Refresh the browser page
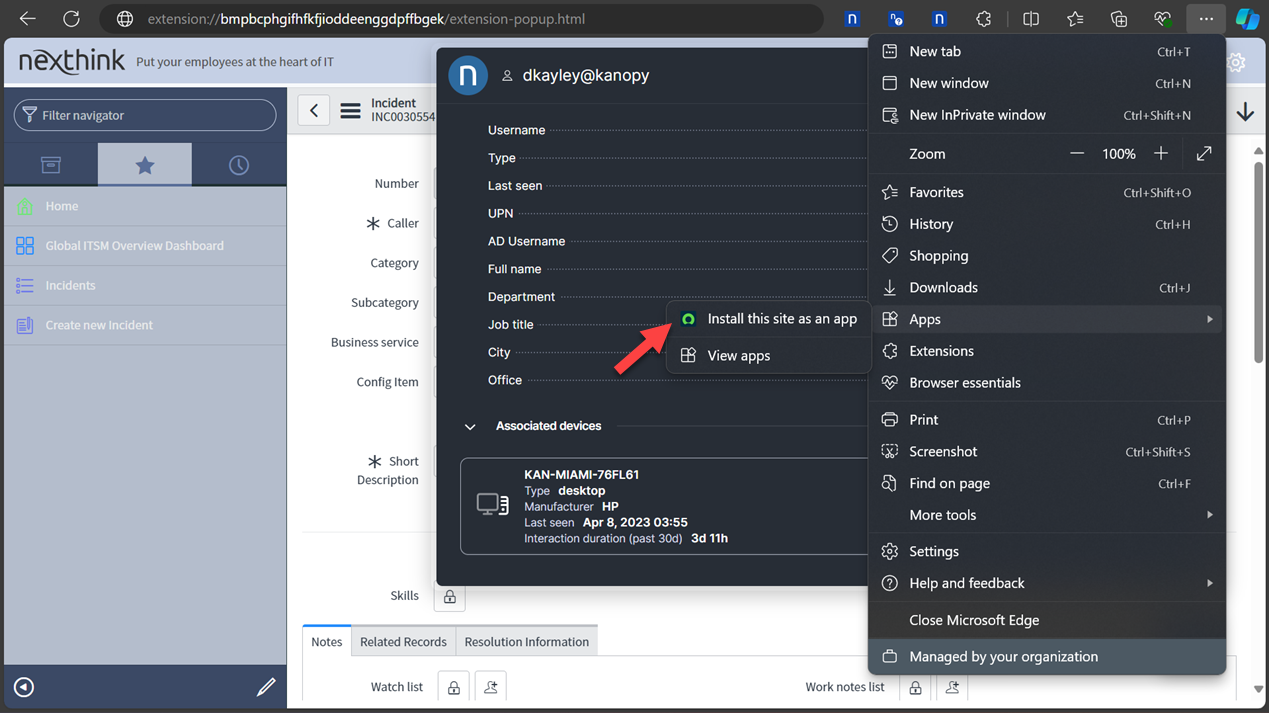 coord(71,19)
